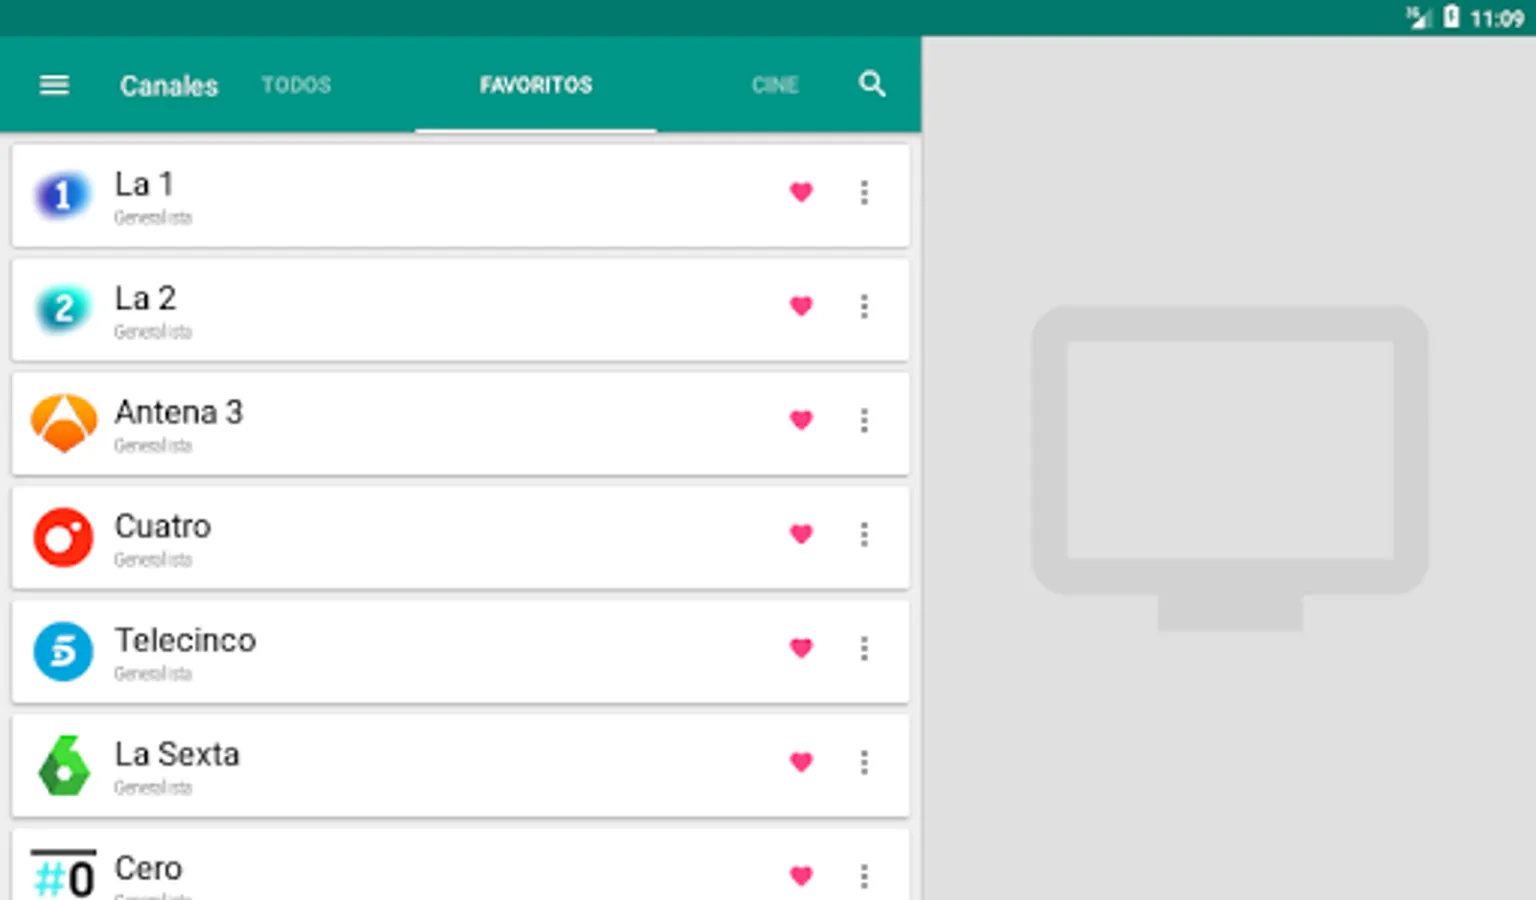Tap the Canales title
Viewport: 1536px width, 900px height.
point(169,86)
